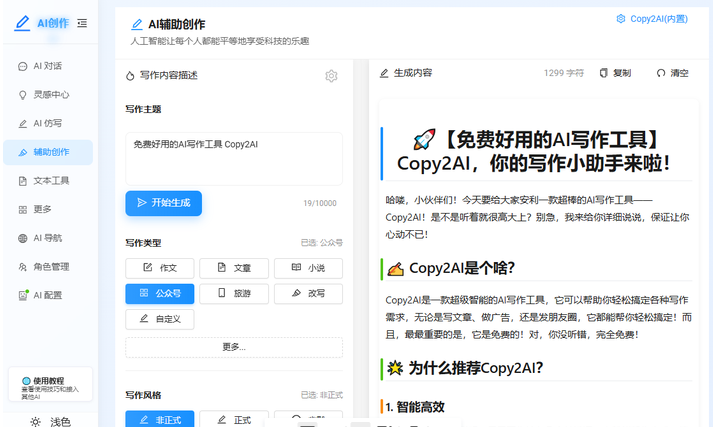The width and height of the screenshot is (713, 427).
Task: Click the flame icon beside 写作内容描述
Action: (x=130, y=75)
